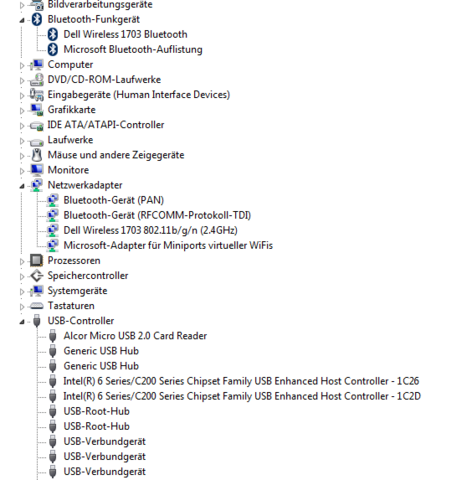Expand Mäuse und andere Zeigegeräte arrow
This screenshot has height=480, width=462.
tap(22, 156)
